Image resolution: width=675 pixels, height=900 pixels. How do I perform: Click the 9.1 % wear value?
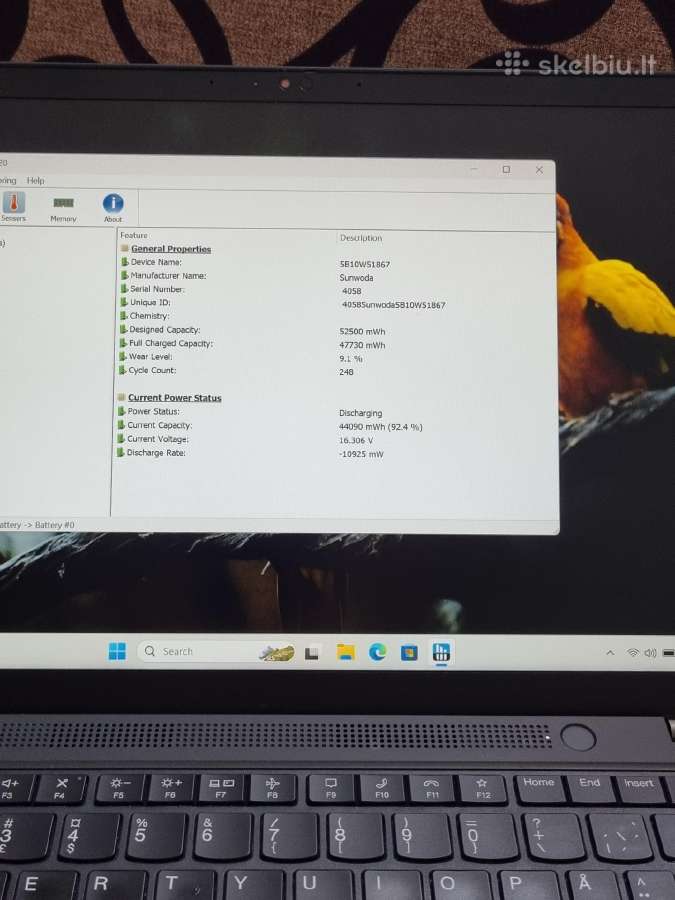pos(351,359)
